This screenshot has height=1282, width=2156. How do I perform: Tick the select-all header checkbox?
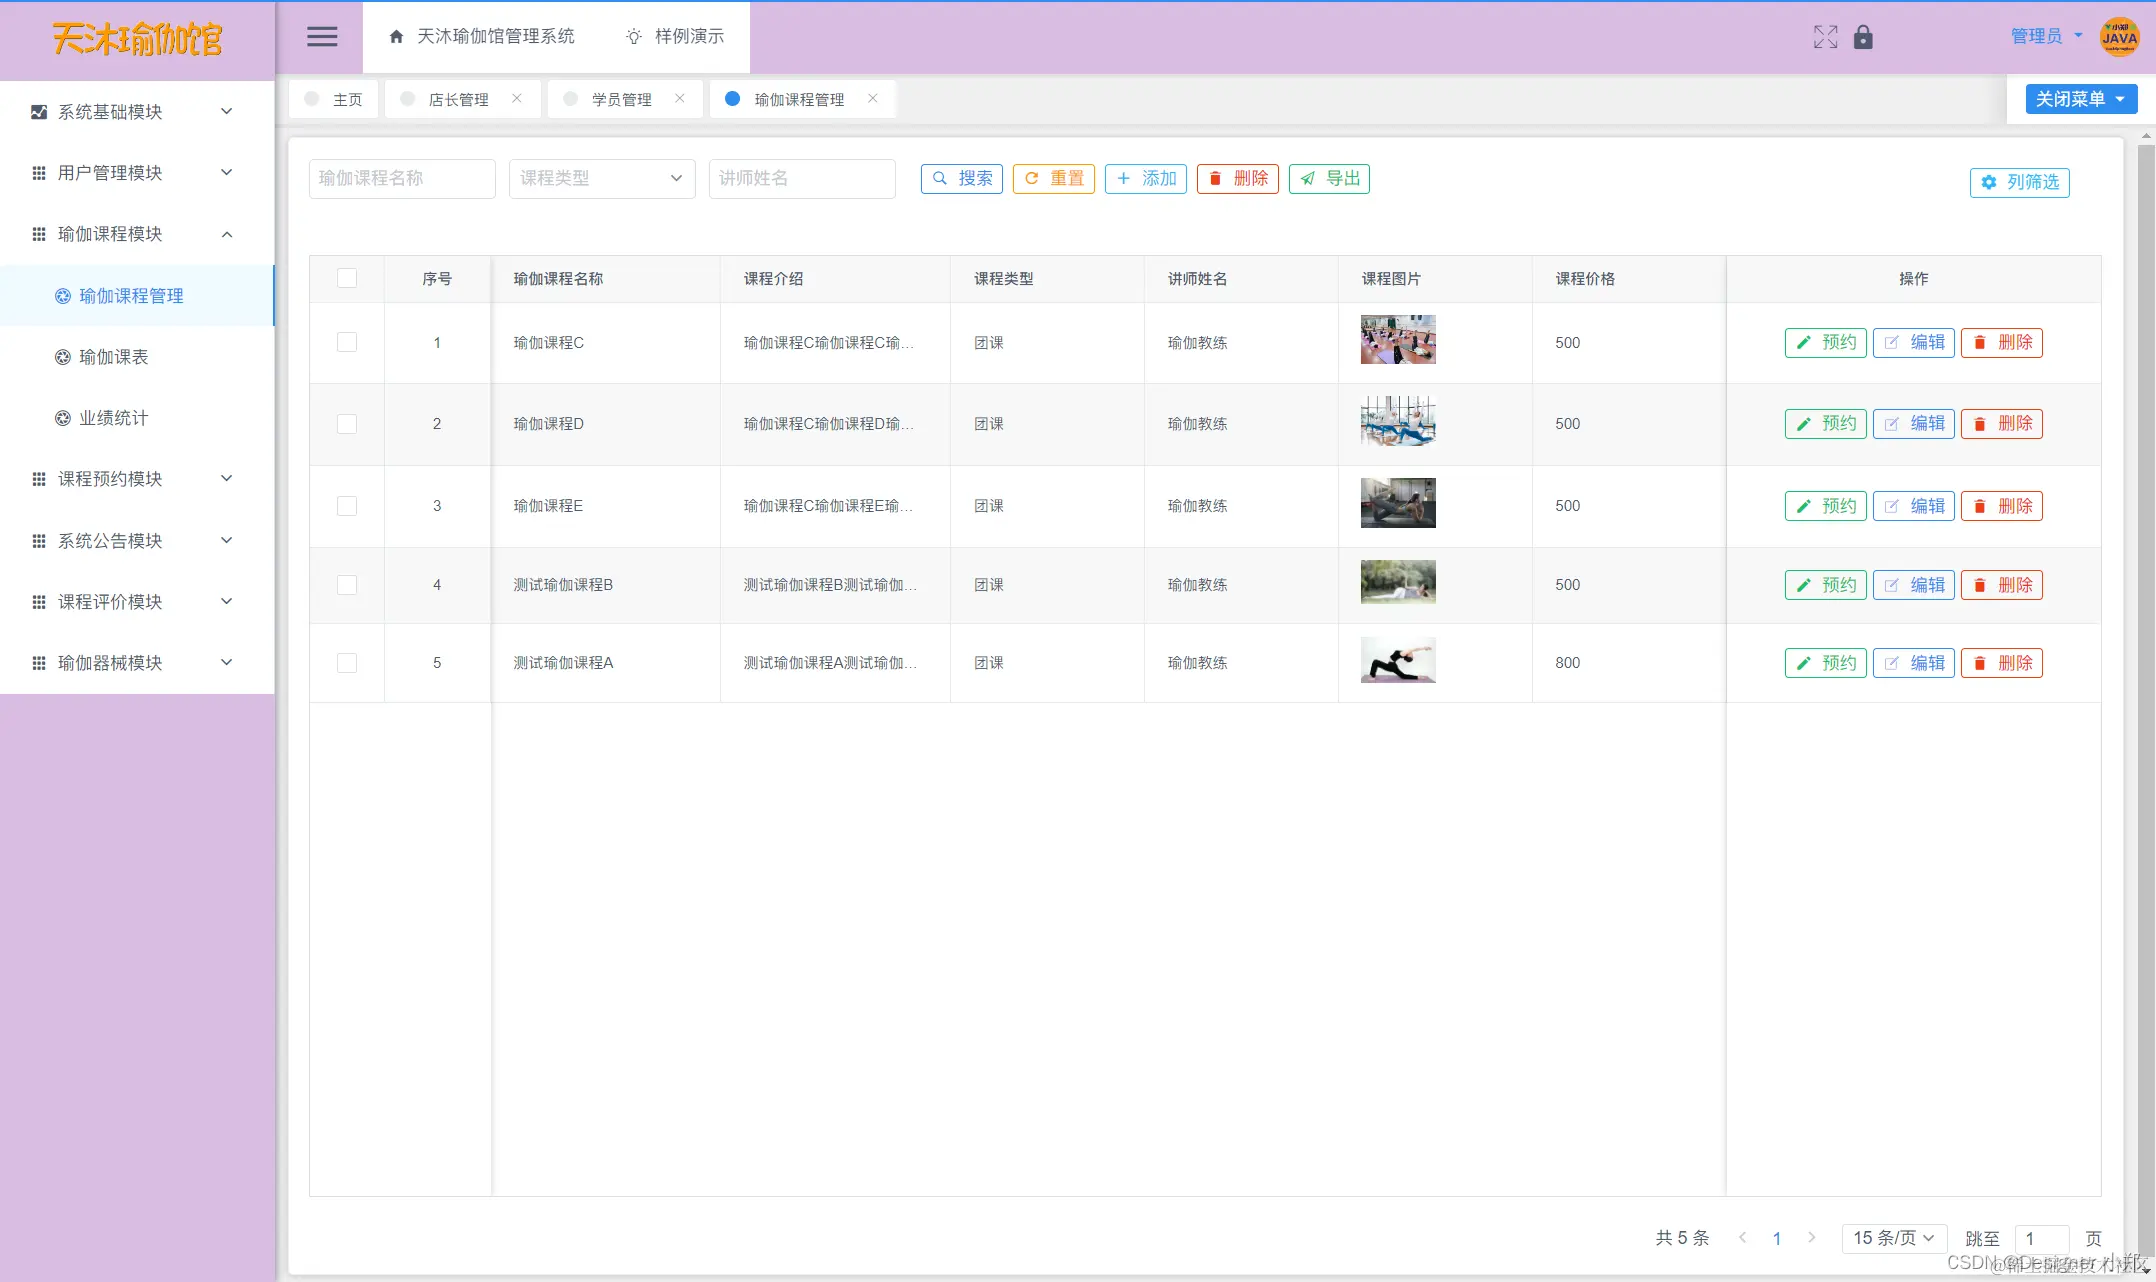tap(347, 278)
